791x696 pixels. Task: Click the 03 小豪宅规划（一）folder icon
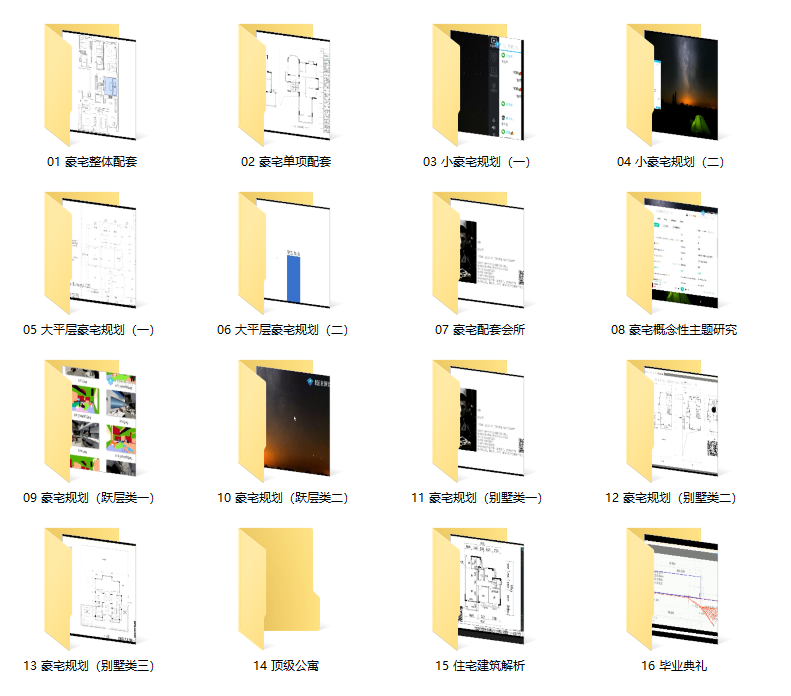(x=478, y=85)
